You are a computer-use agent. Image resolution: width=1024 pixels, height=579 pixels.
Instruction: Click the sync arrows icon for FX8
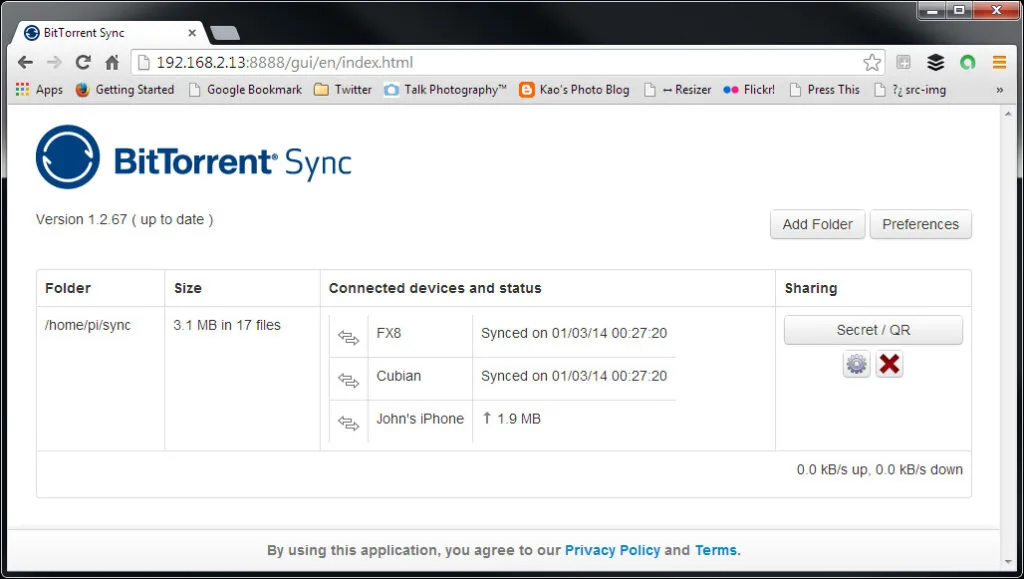click(x=349, y=338)
